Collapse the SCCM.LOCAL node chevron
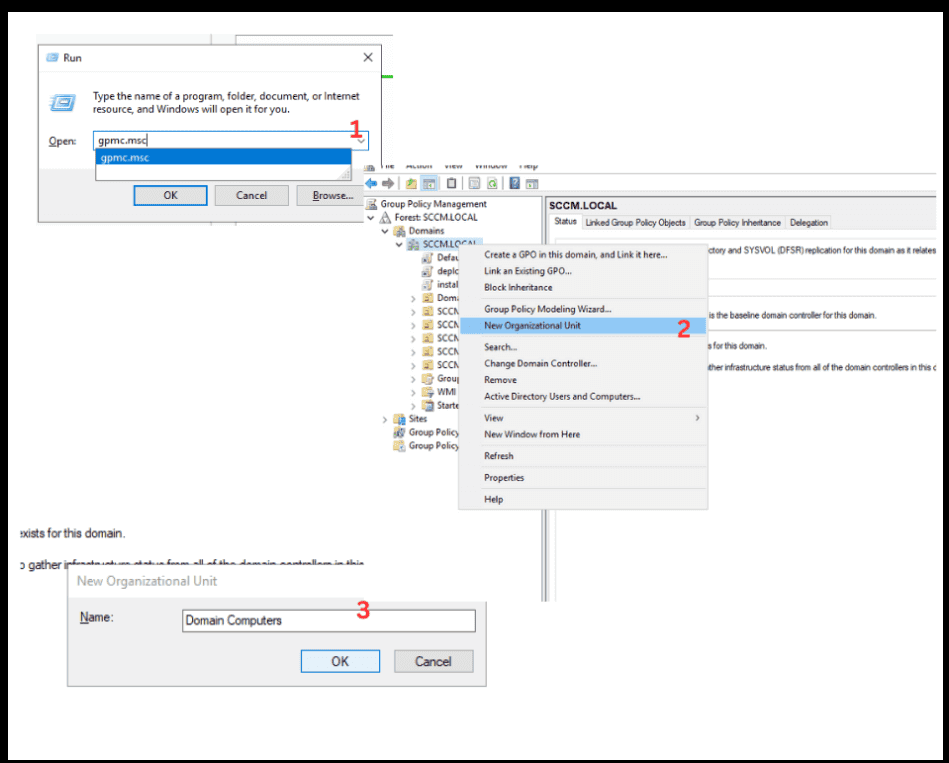The height and width of the screenshot is (763, 949). coord(398,243)
